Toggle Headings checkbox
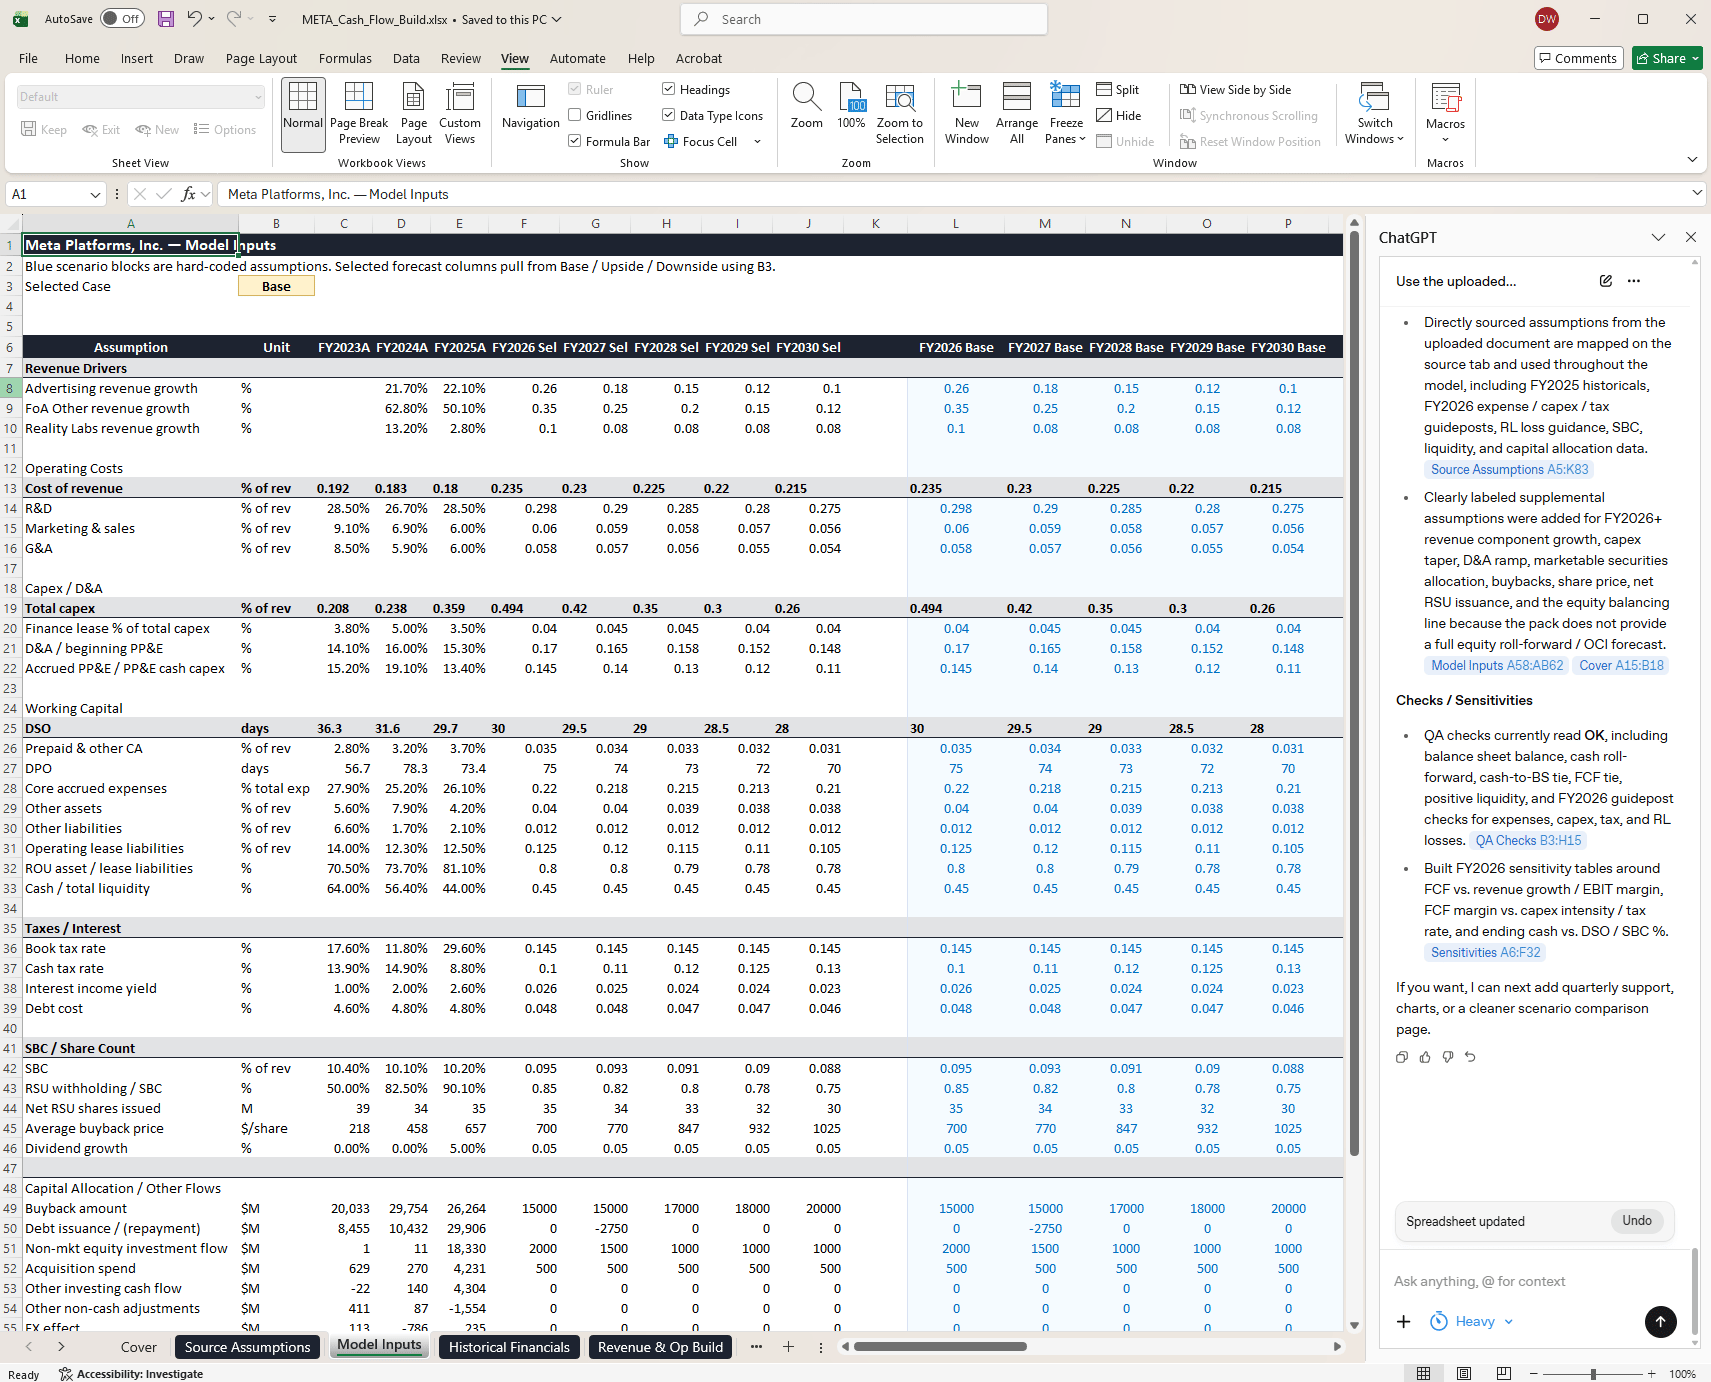The image size is (1711, 1382). (669, 90)
